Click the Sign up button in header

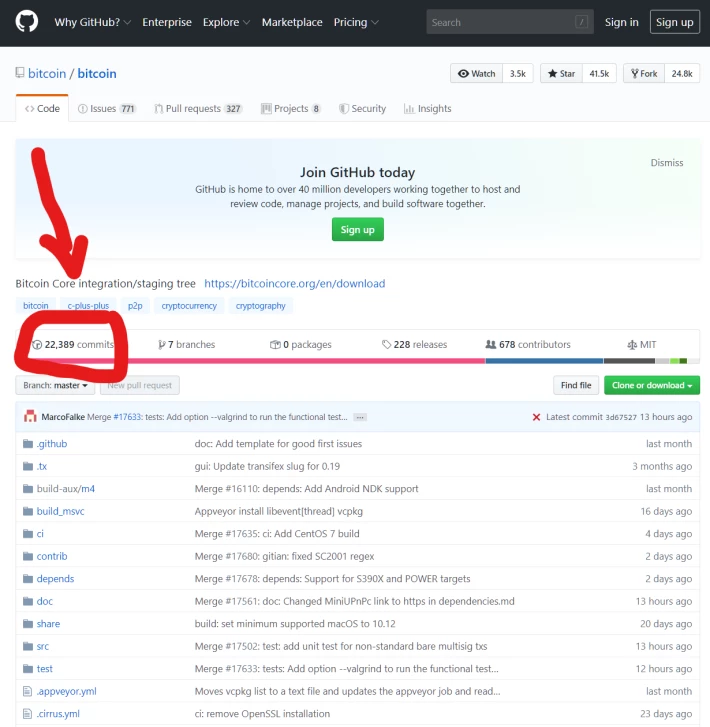(x=675, y=22)
